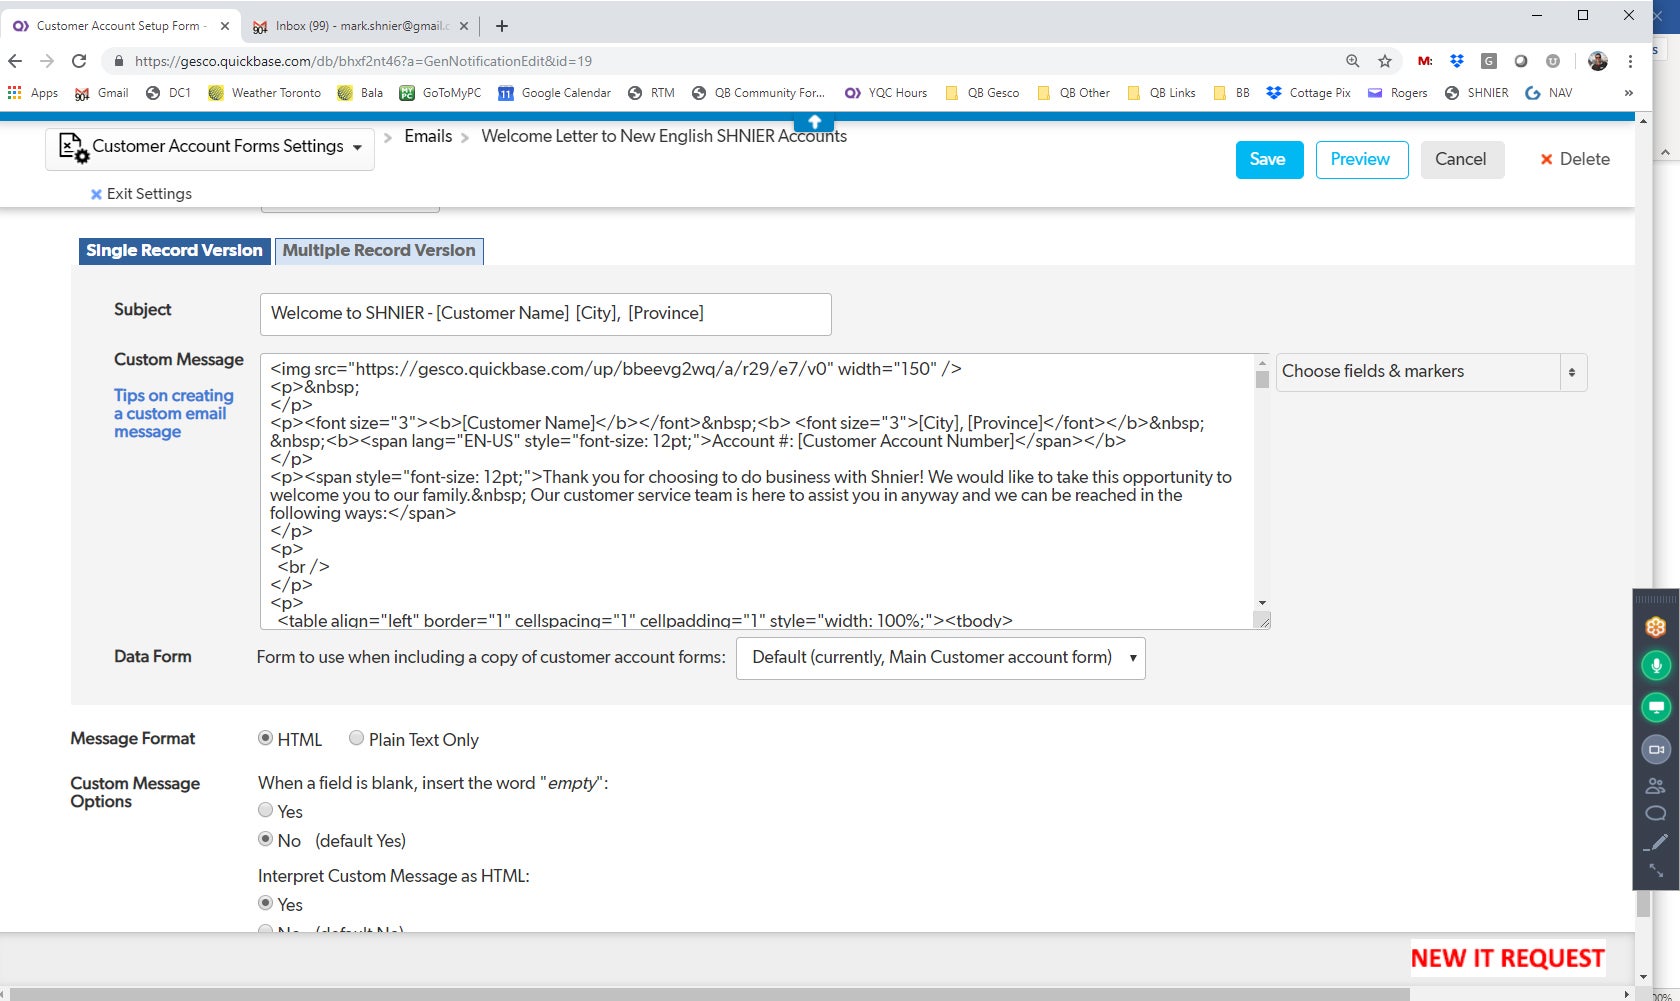Click Emails in breadcrumb

coord(428,136)
